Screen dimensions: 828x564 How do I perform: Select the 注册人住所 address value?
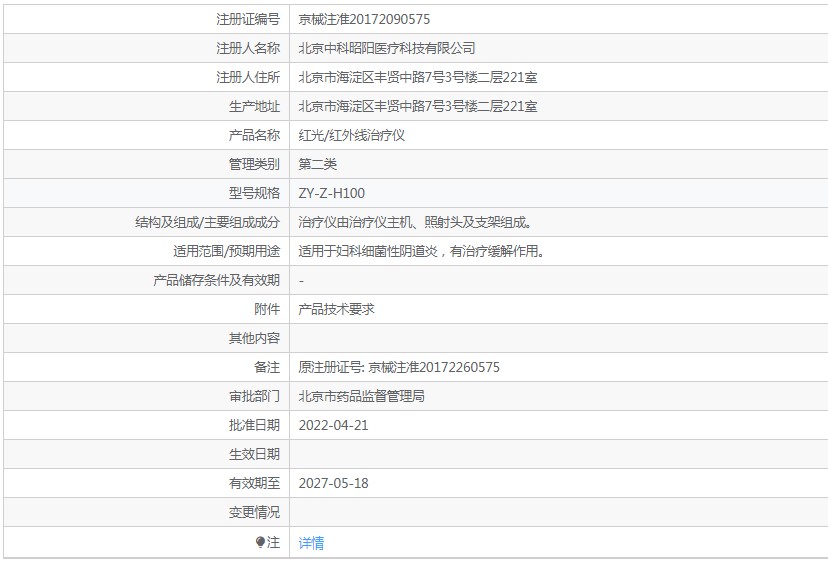pyautogui.click(x=418, y=78)
